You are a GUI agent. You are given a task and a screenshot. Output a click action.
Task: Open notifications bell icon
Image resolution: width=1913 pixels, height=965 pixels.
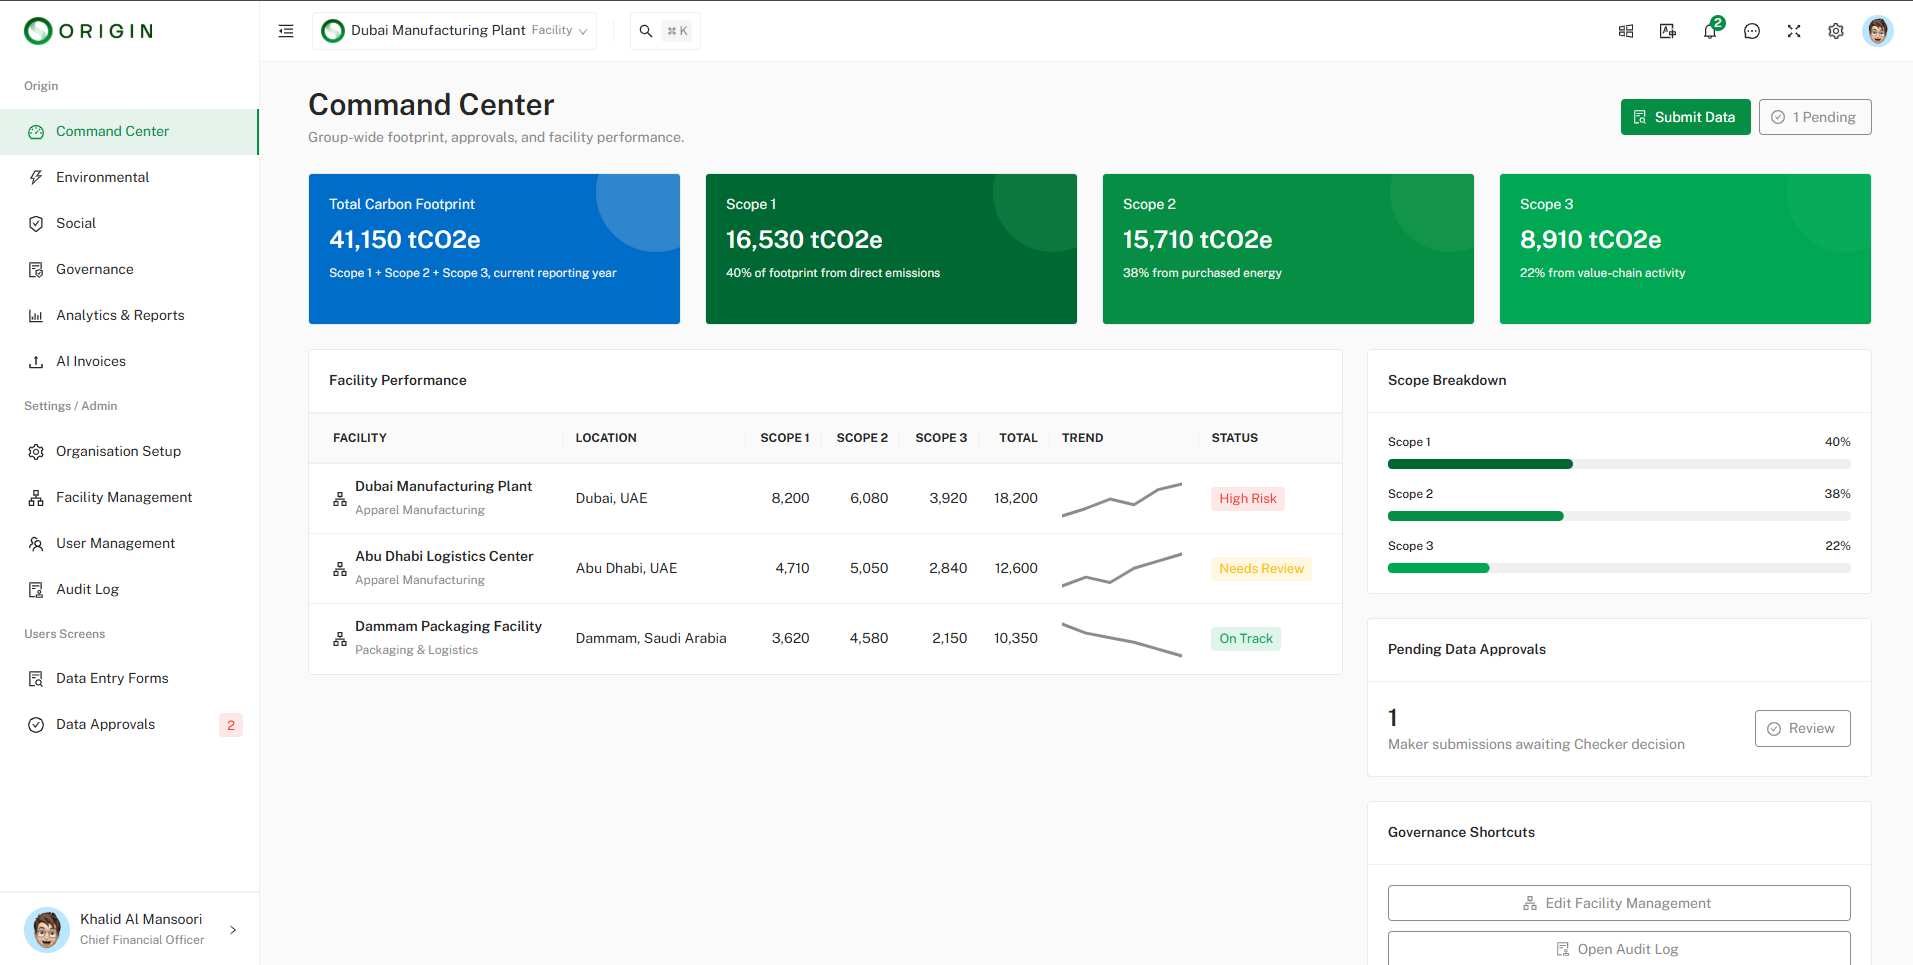point(1710,31)
